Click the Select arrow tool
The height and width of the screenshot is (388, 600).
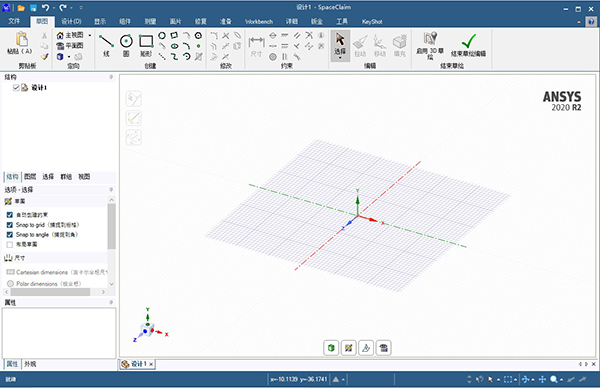(x=340, y=39)
